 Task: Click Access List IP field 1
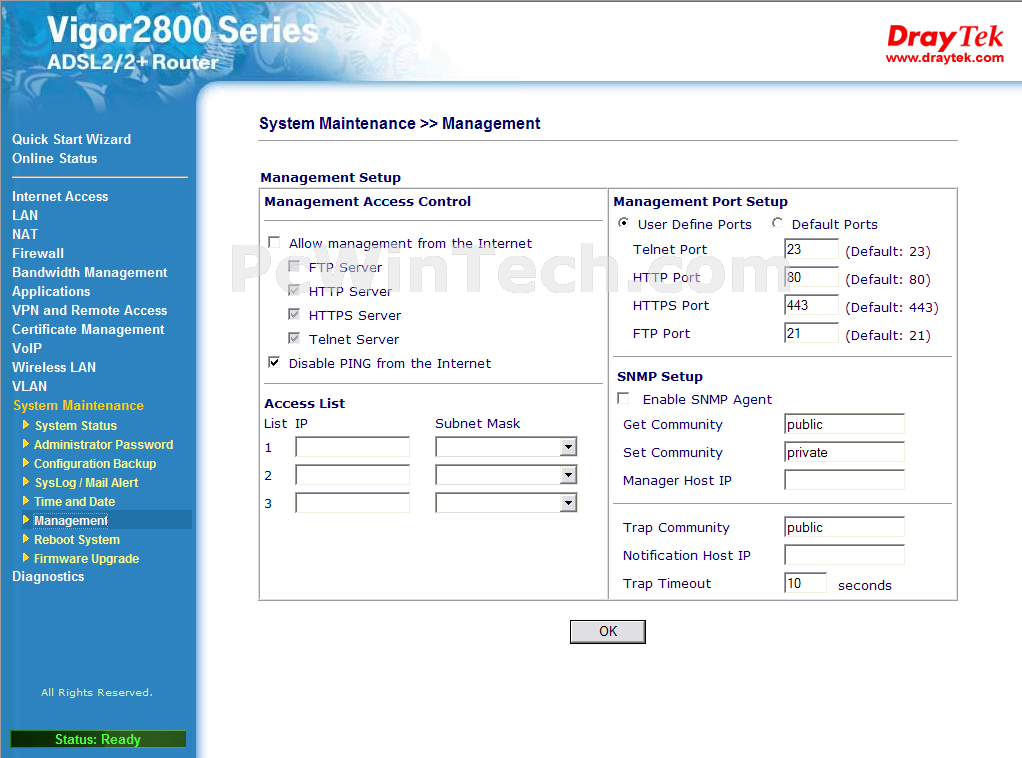pyautogui.click(x=353, y=447)
